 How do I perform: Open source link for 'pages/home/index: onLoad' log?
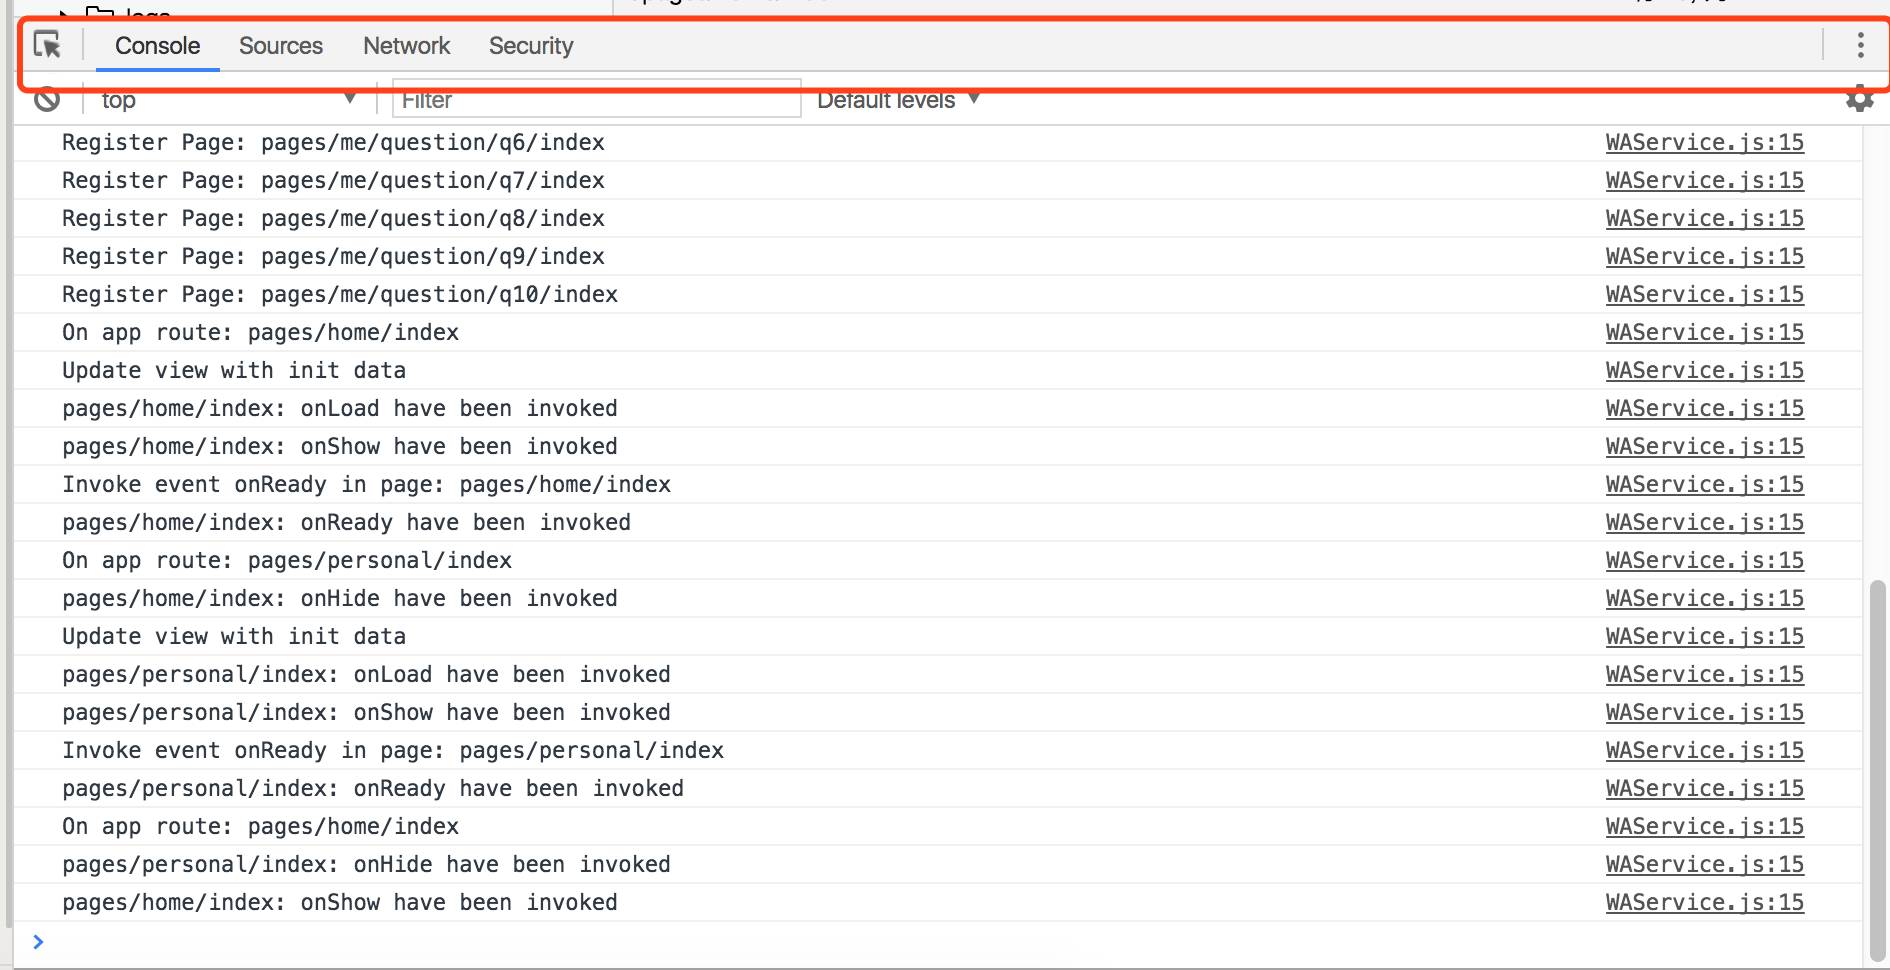[x=1704, y=409]
